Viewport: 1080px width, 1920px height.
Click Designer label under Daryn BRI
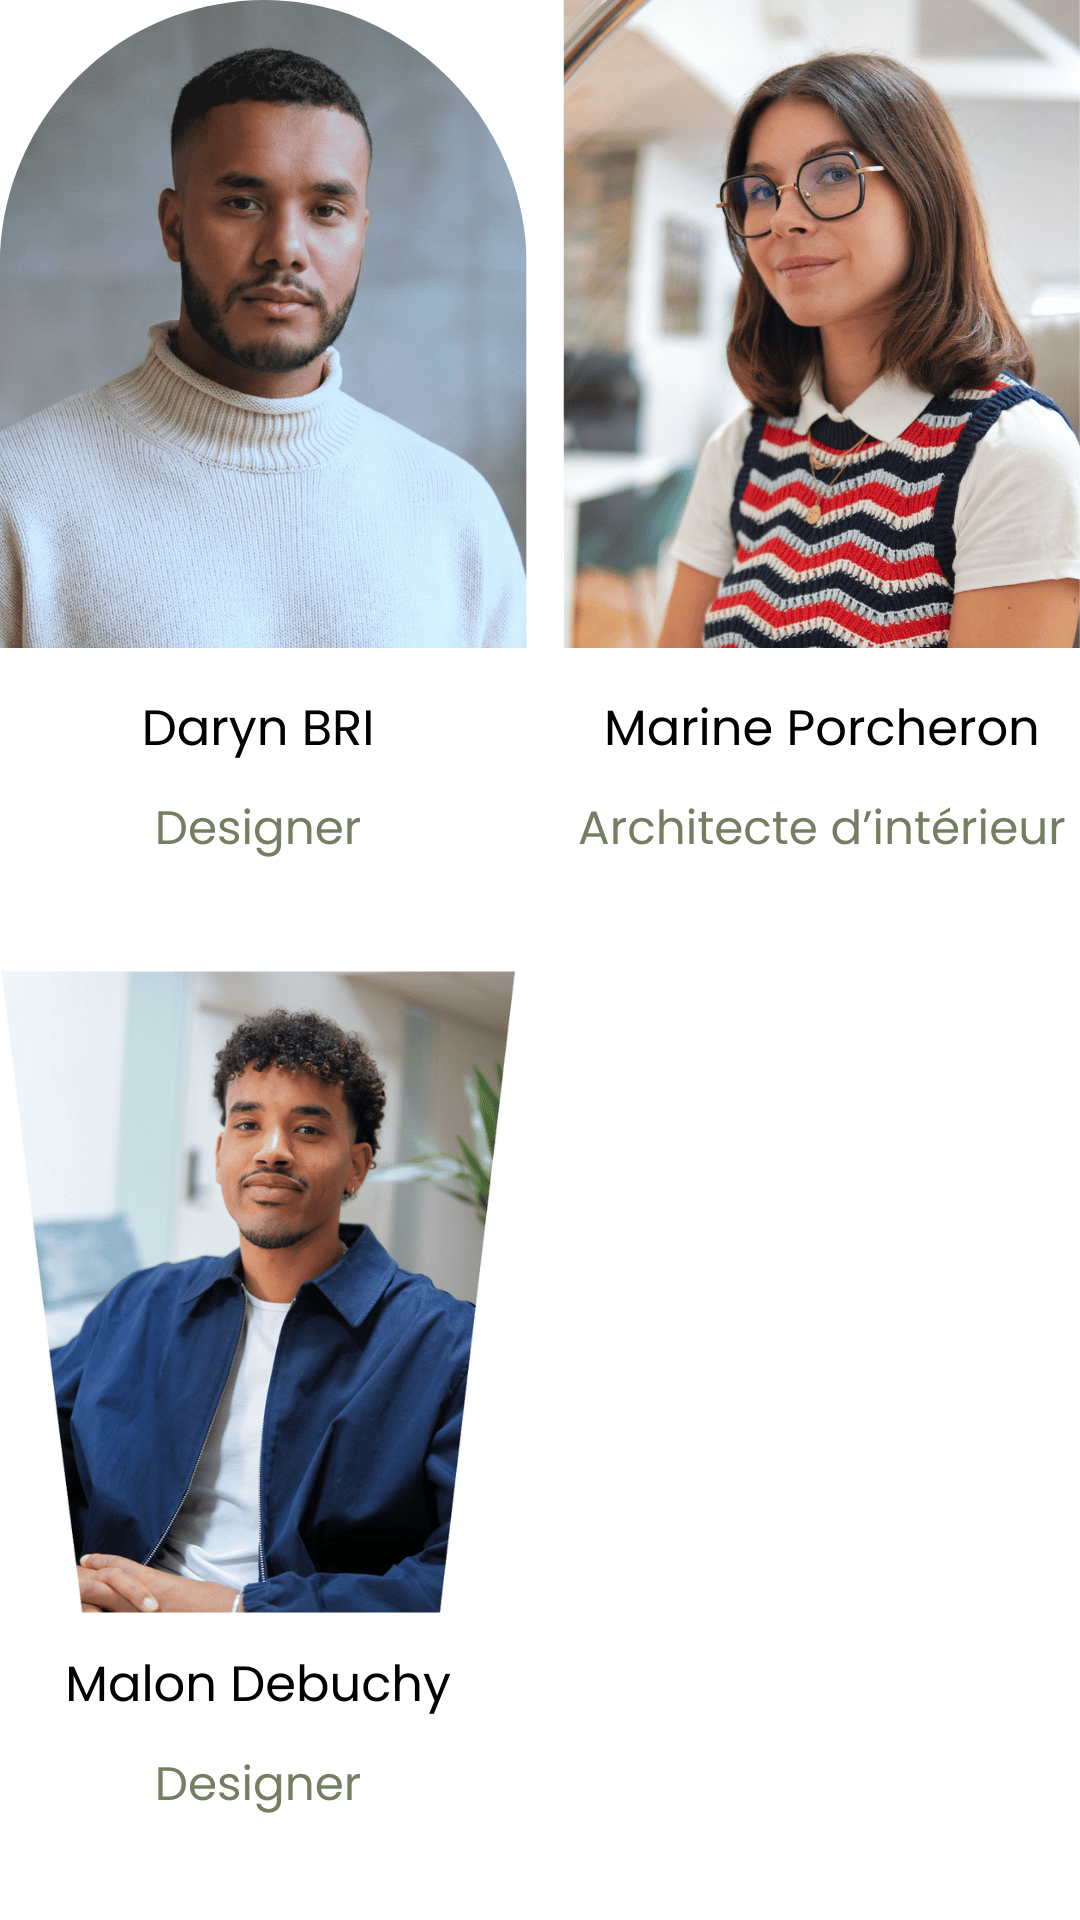coord(258,830)
